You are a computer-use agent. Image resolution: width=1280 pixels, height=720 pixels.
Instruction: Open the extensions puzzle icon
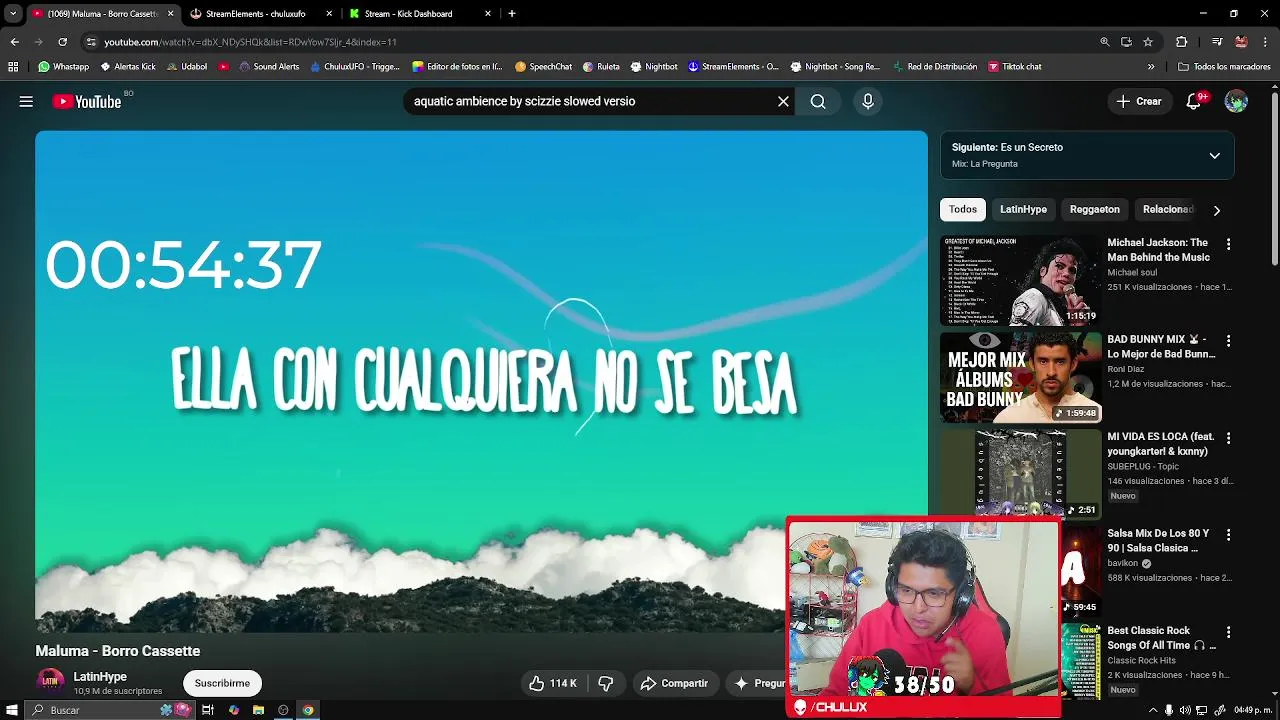coord(1181,42)
